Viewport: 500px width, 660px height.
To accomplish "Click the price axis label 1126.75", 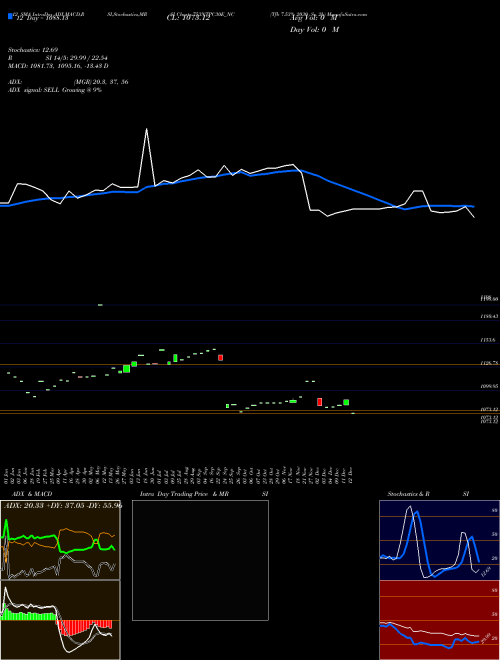I will pos(490,362).
